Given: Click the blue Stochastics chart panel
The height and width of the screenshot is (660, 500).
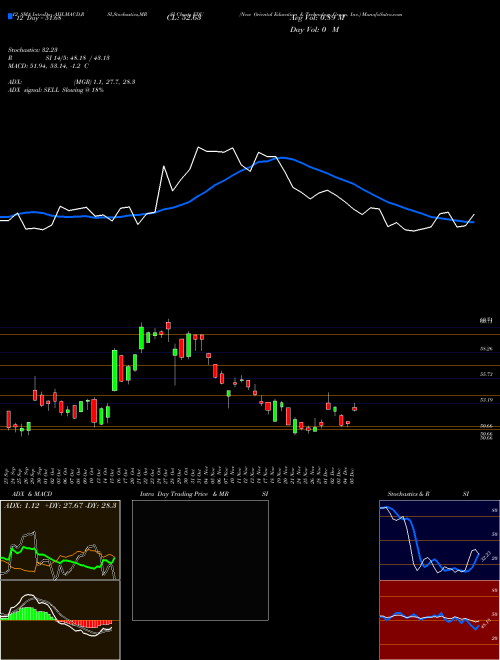Looking at the screenshot, I should pyautogui.click(x=439, y=540).
